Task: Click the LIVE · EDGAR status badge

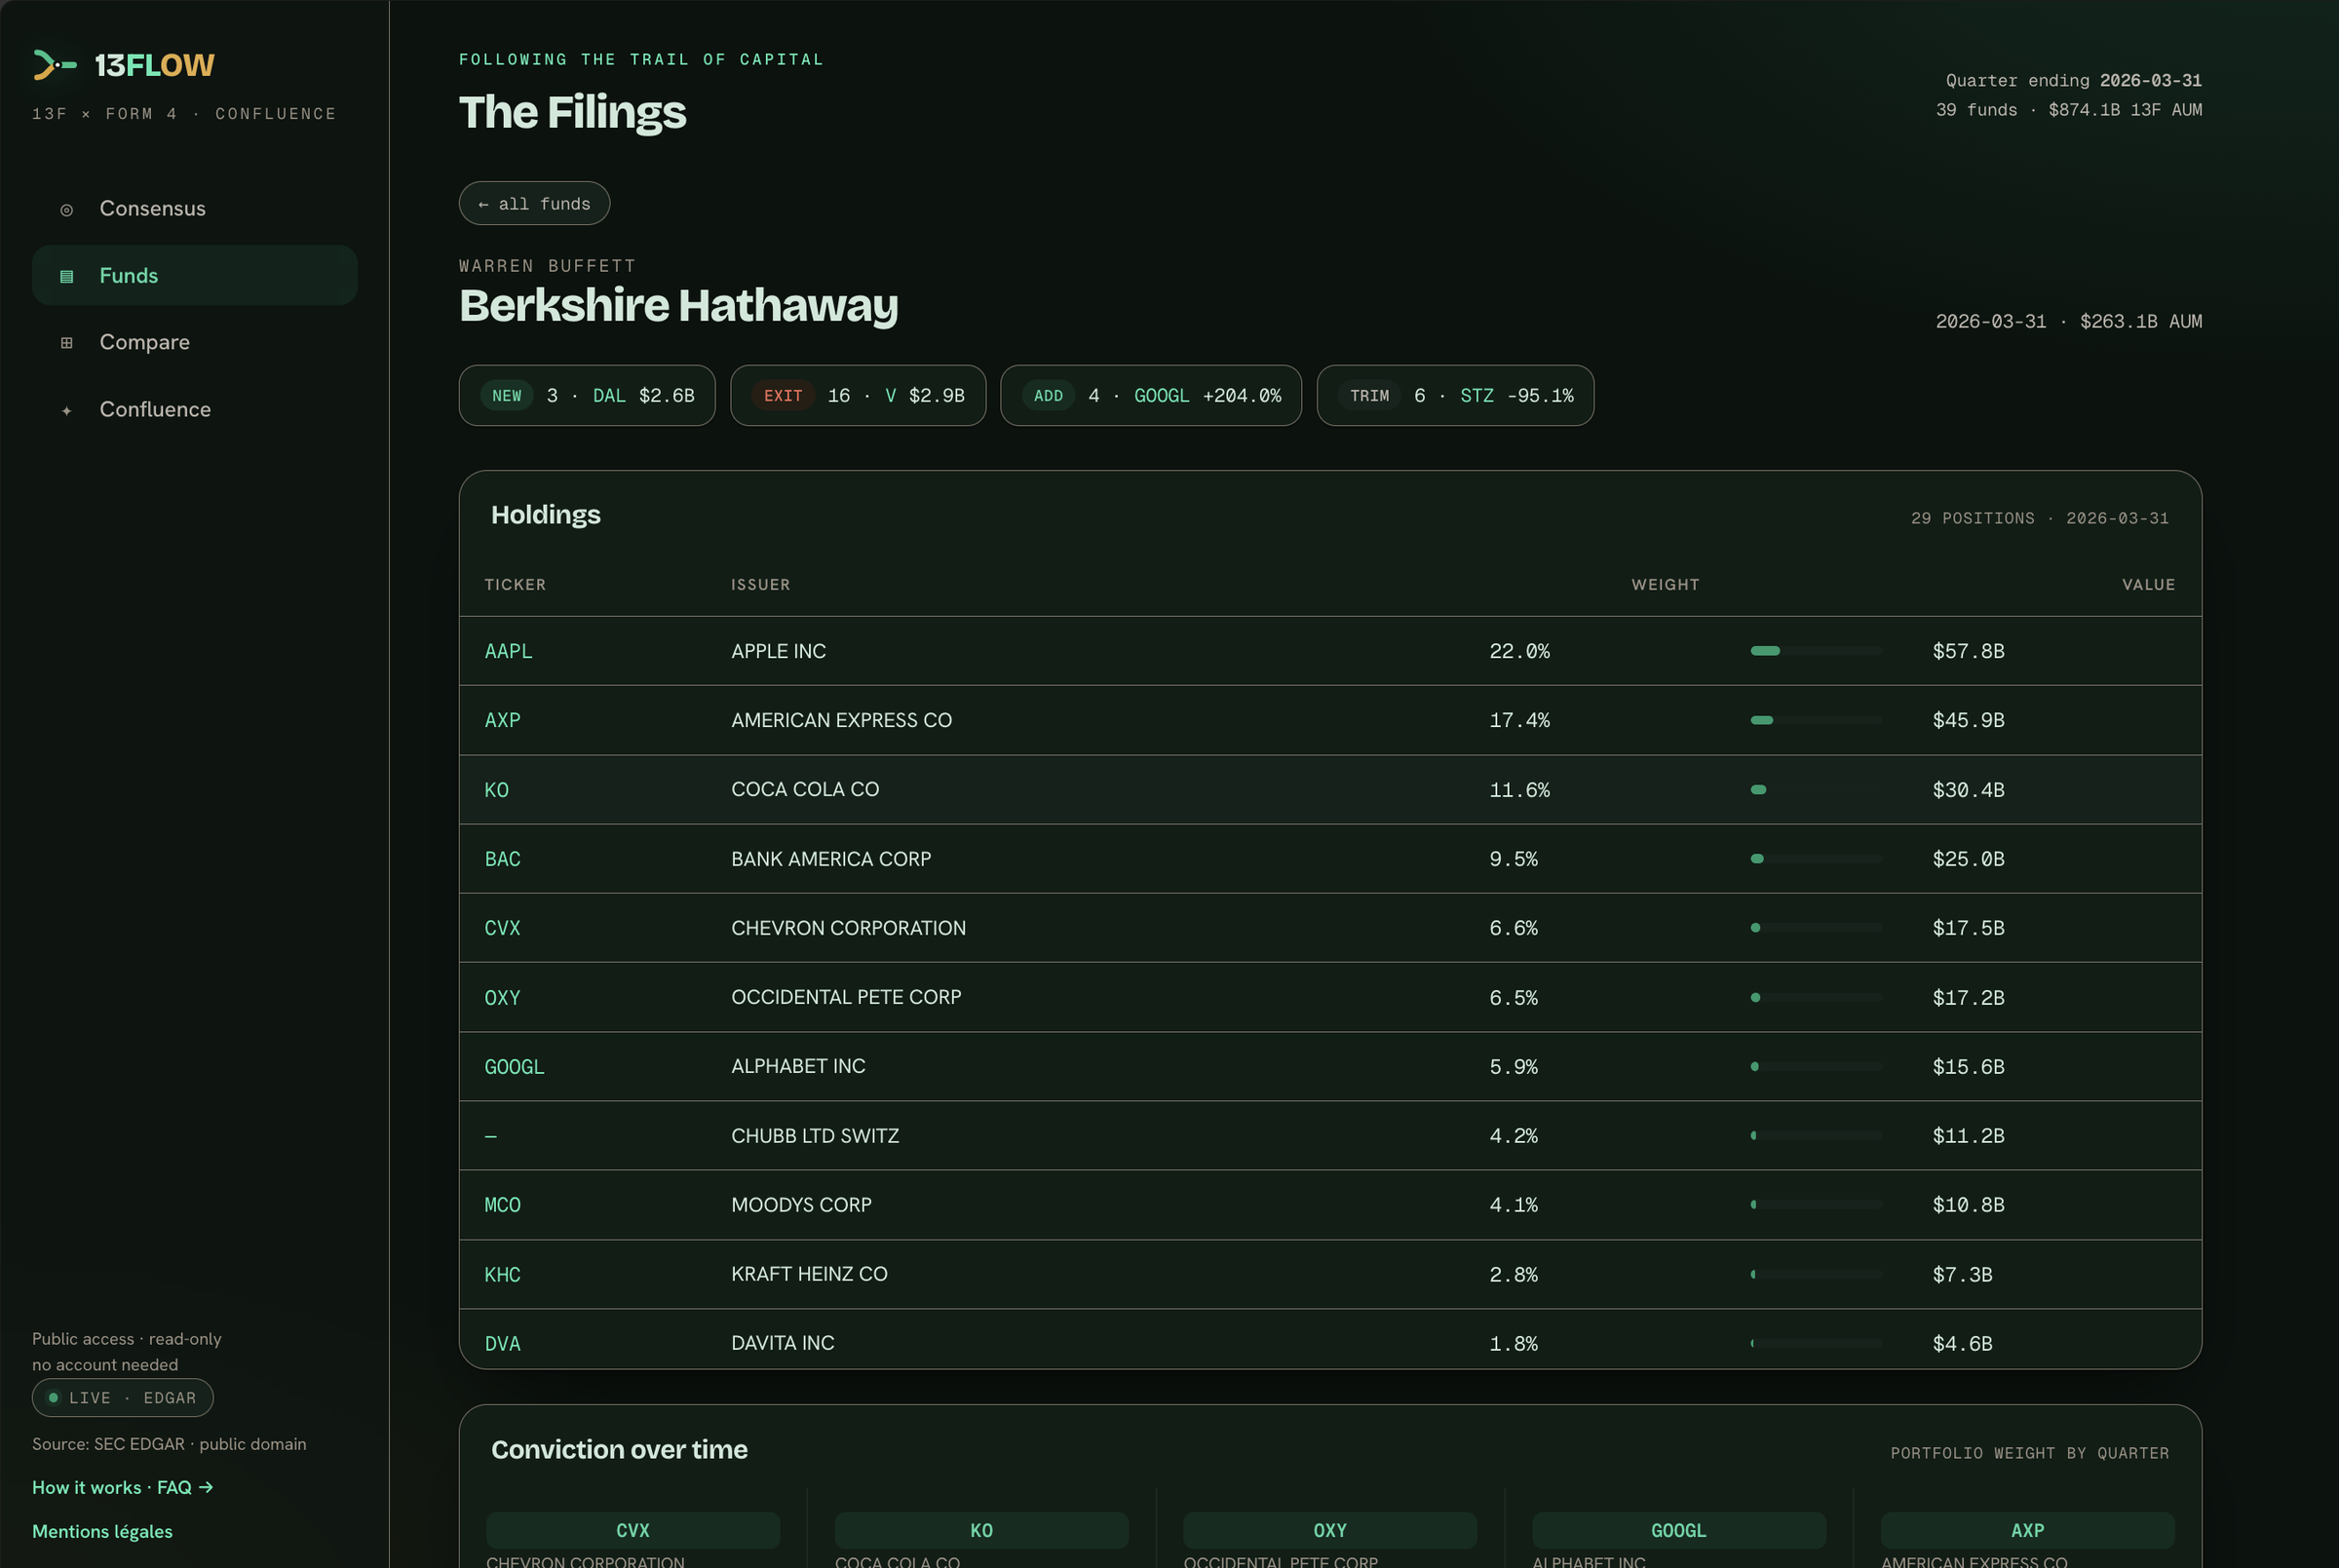Action: point(123,1397)
